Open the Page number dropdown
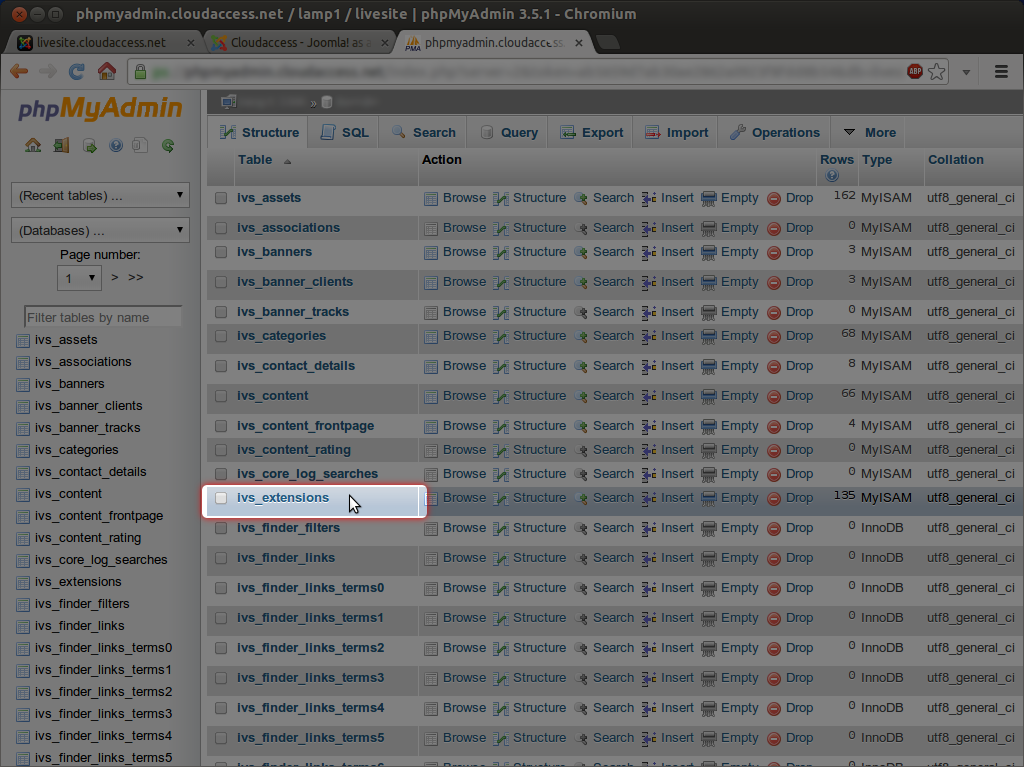 80,278
